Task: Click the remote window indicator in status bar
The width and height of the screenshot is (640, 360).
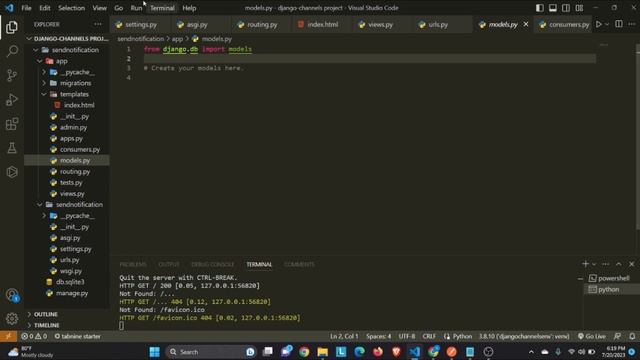Action: 8,336
